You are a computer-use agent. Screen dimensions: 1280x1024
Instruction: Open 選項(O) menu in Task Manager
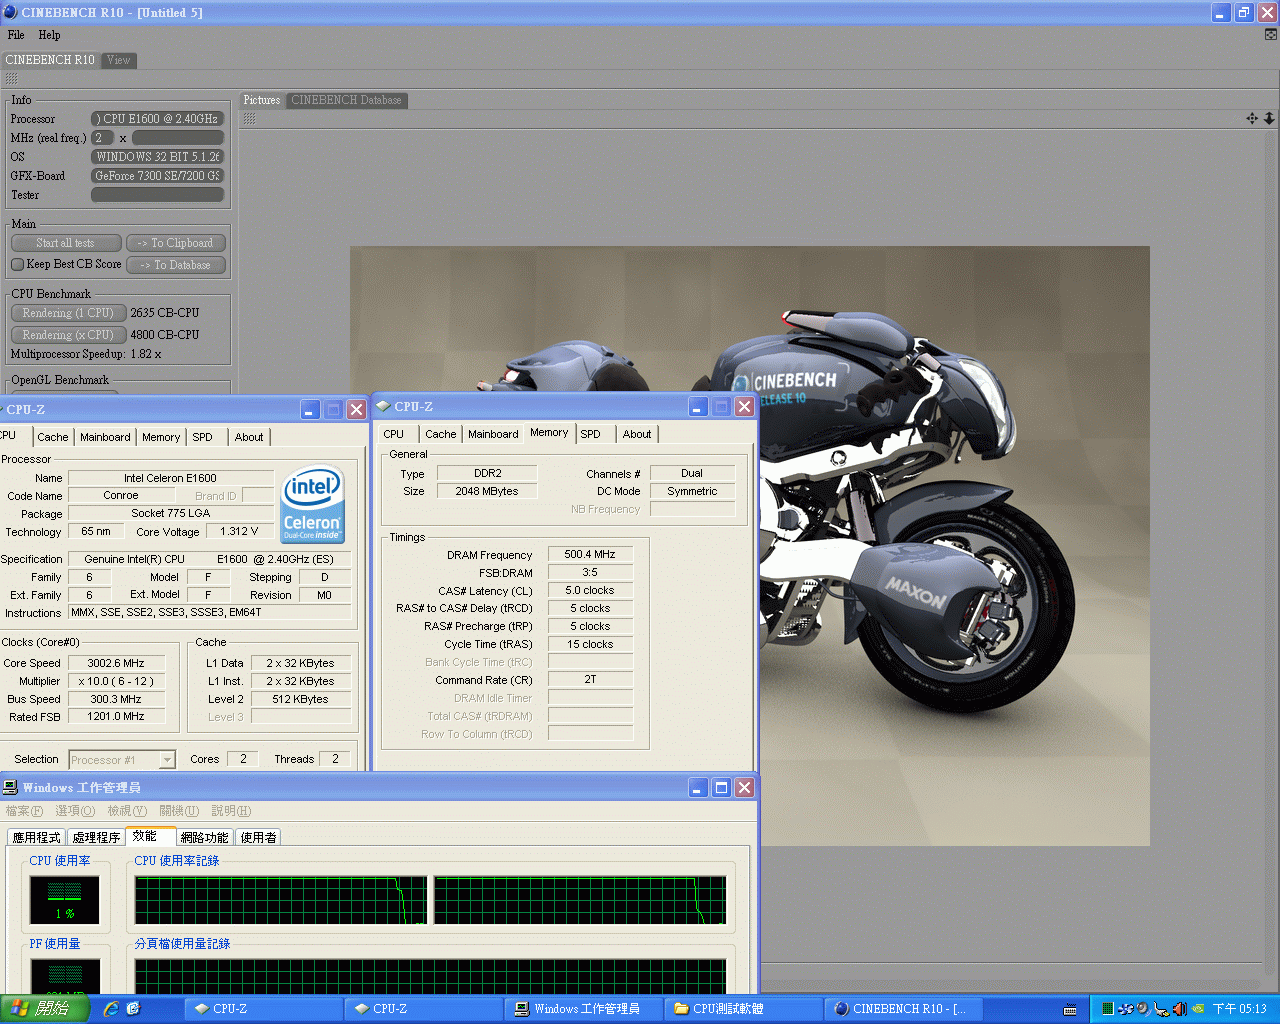75,811
